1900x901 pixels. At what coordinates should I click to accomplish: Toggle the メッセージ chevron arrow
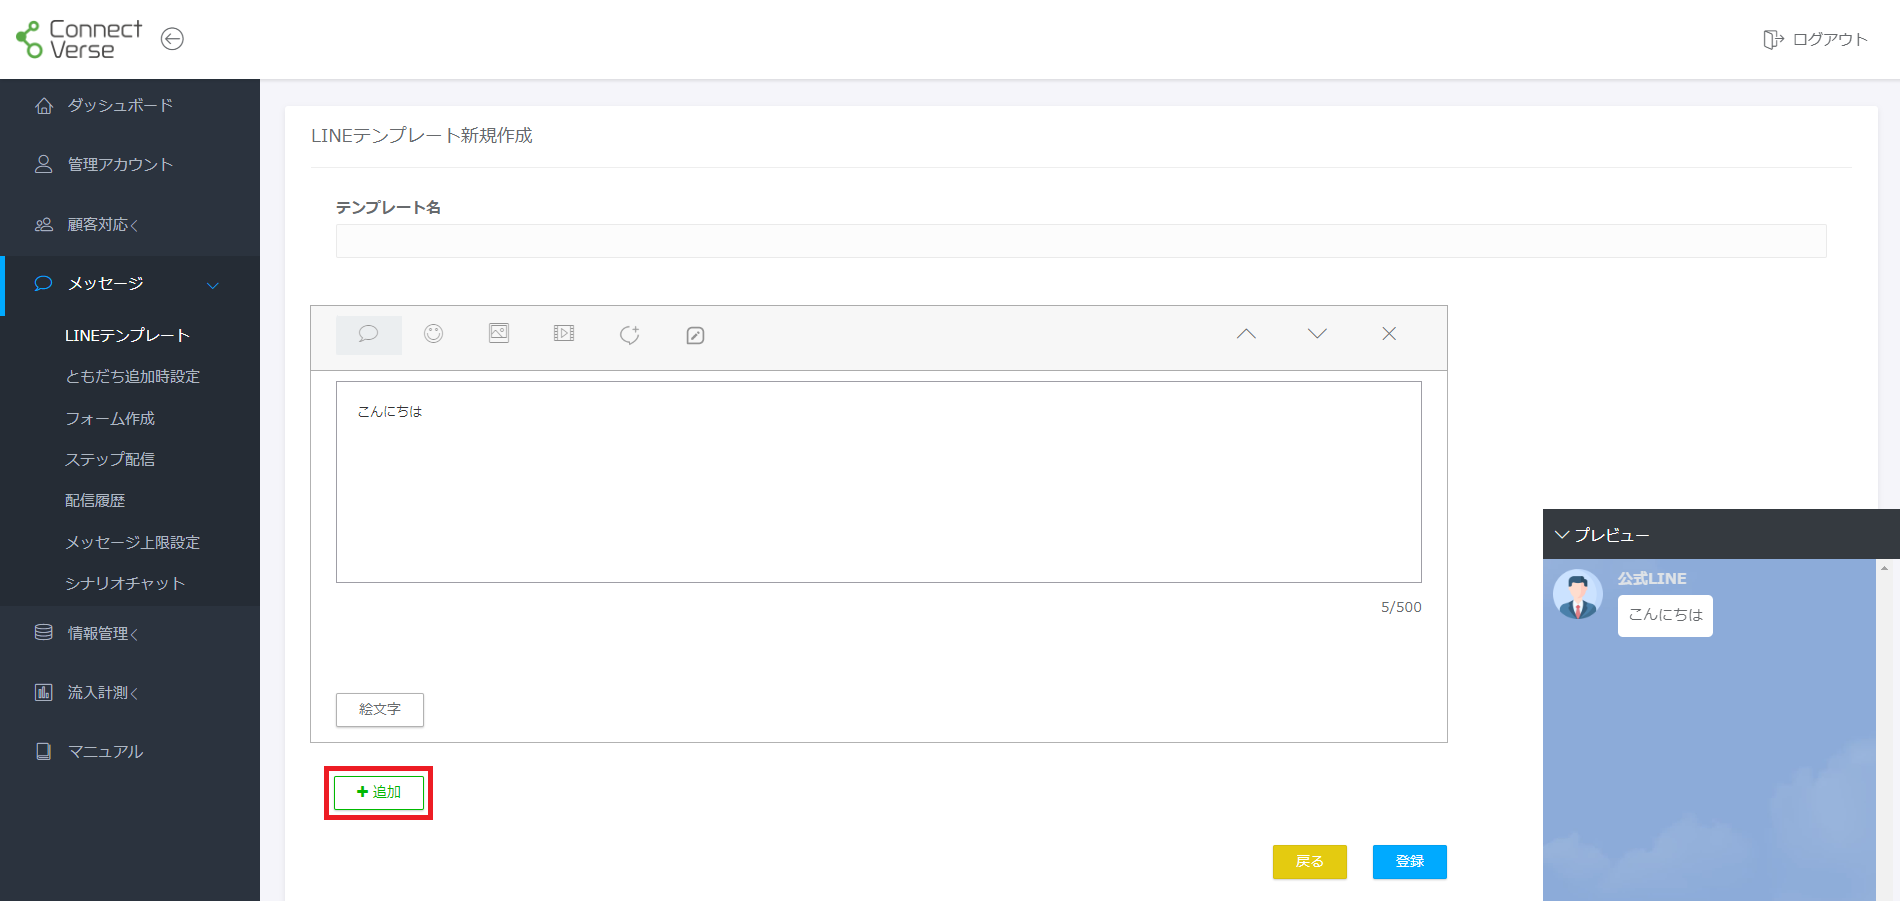(213, 286)
